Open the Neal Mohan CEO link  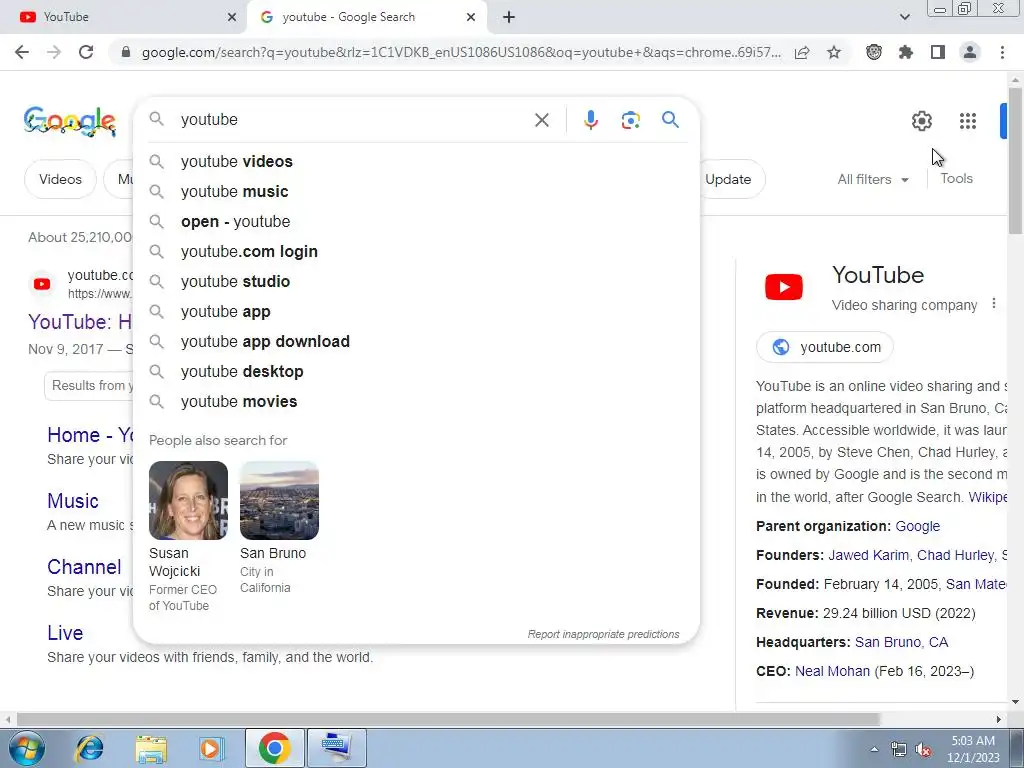point(832,671)
